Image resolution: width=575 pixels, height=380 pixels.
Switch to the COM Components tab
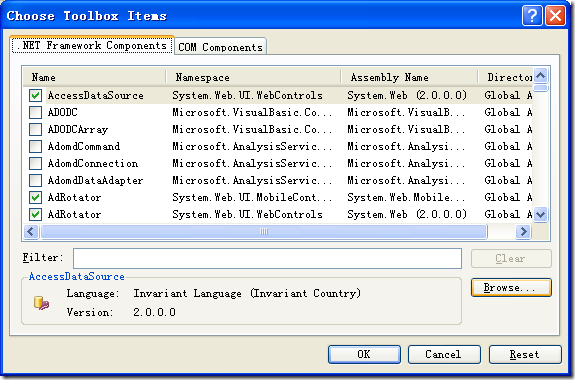(220, 47)
